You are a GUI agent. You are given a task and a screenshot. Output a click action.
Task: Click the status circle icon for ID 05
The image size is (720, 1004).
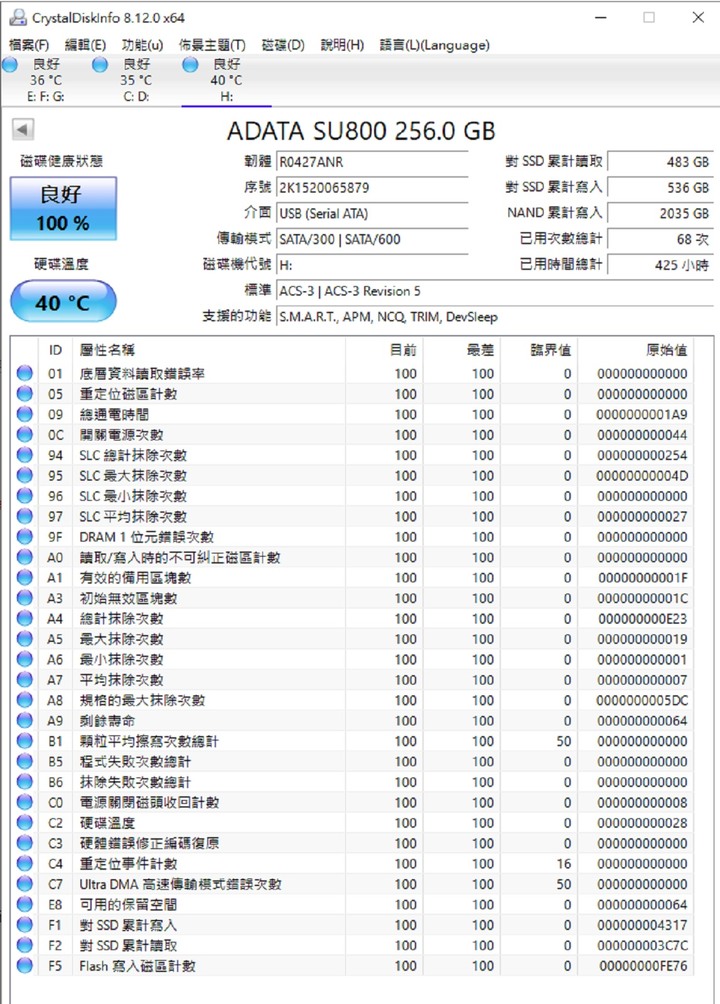pos(25,393)
